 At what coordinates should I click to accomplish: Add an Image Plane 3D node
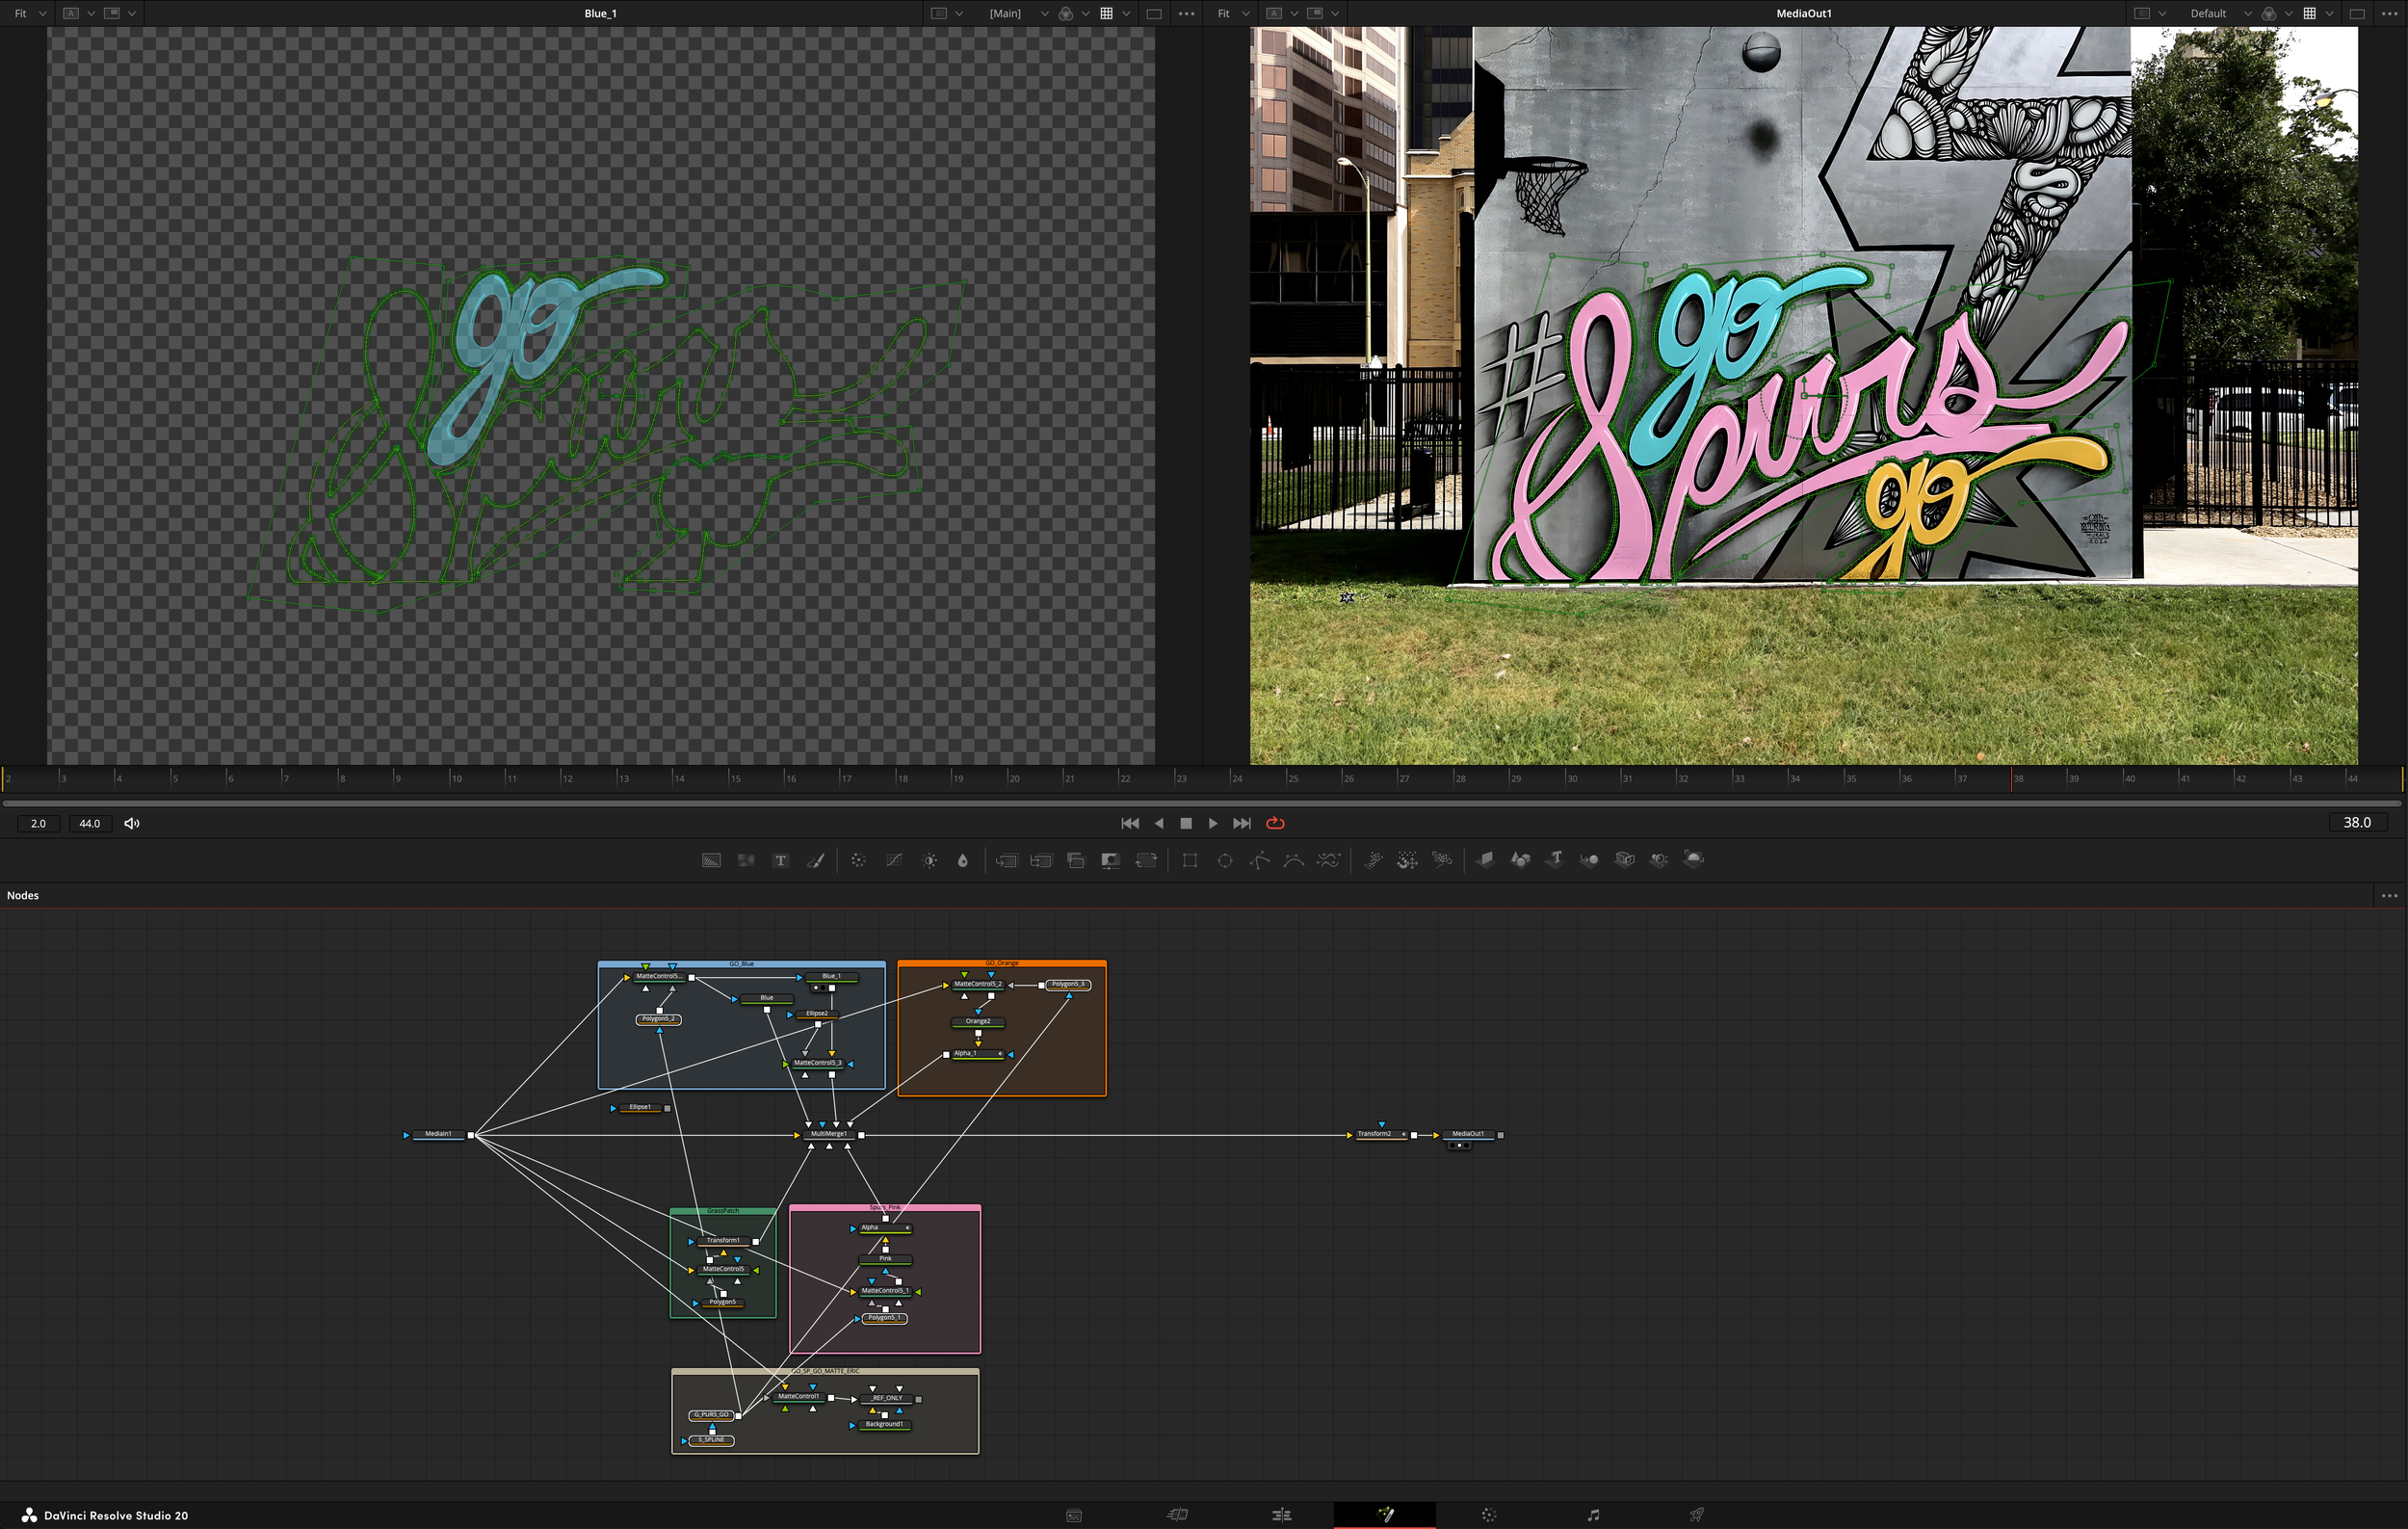click(1485, 860)
